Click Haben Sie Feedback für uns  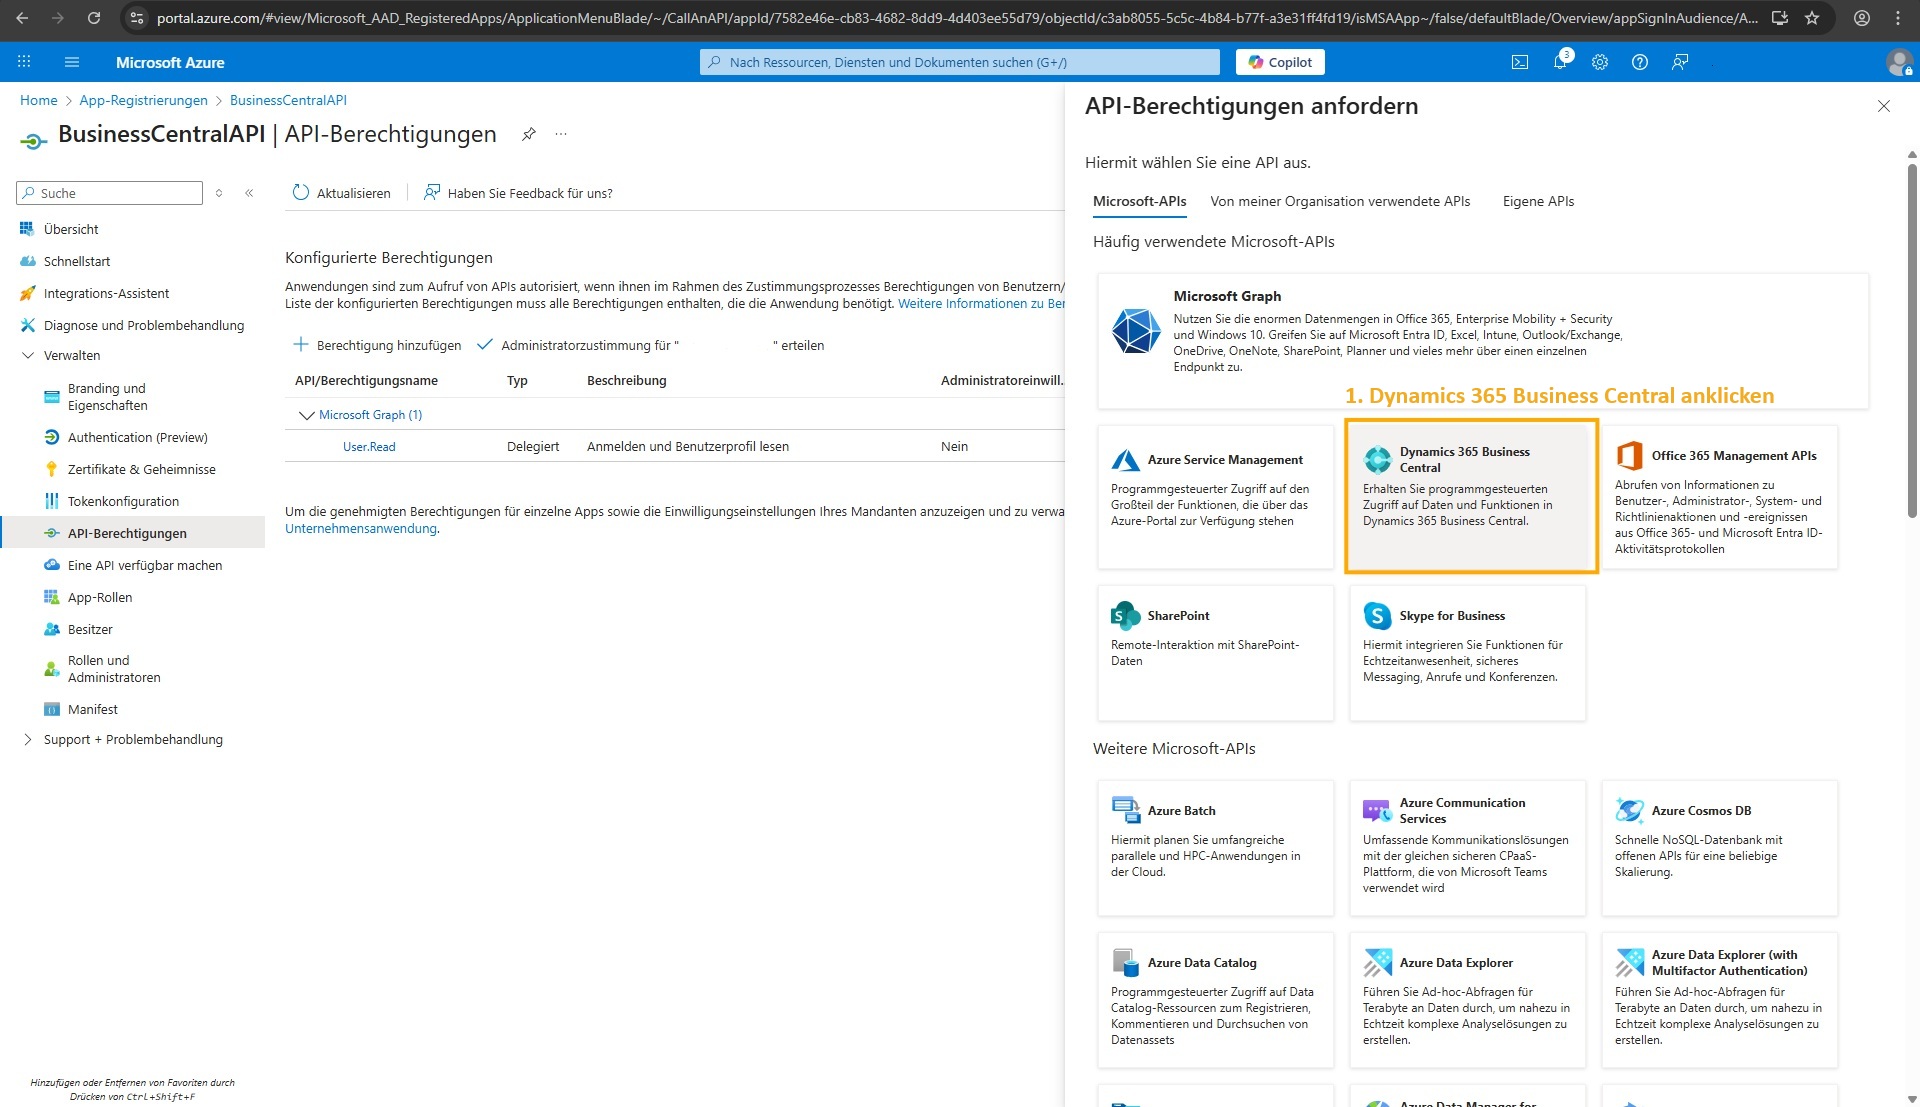coord(518,193)
